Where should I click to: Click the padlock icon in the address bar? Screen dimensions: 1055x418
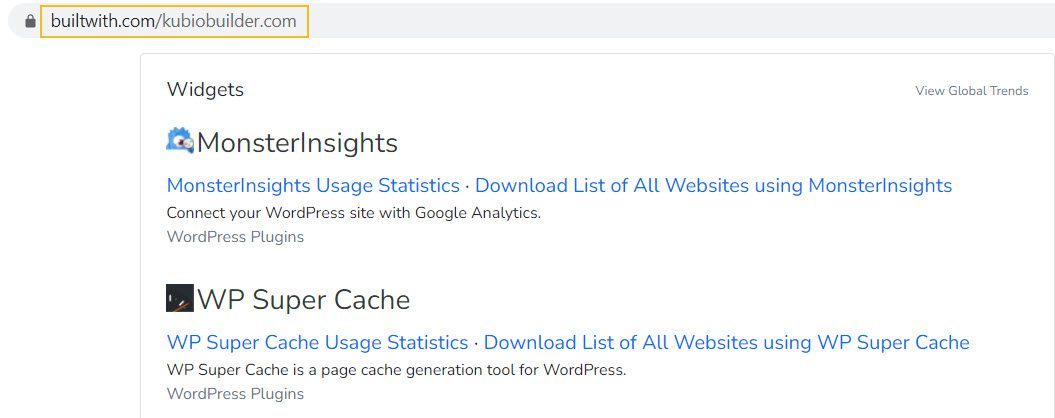[x=30, y=21]
